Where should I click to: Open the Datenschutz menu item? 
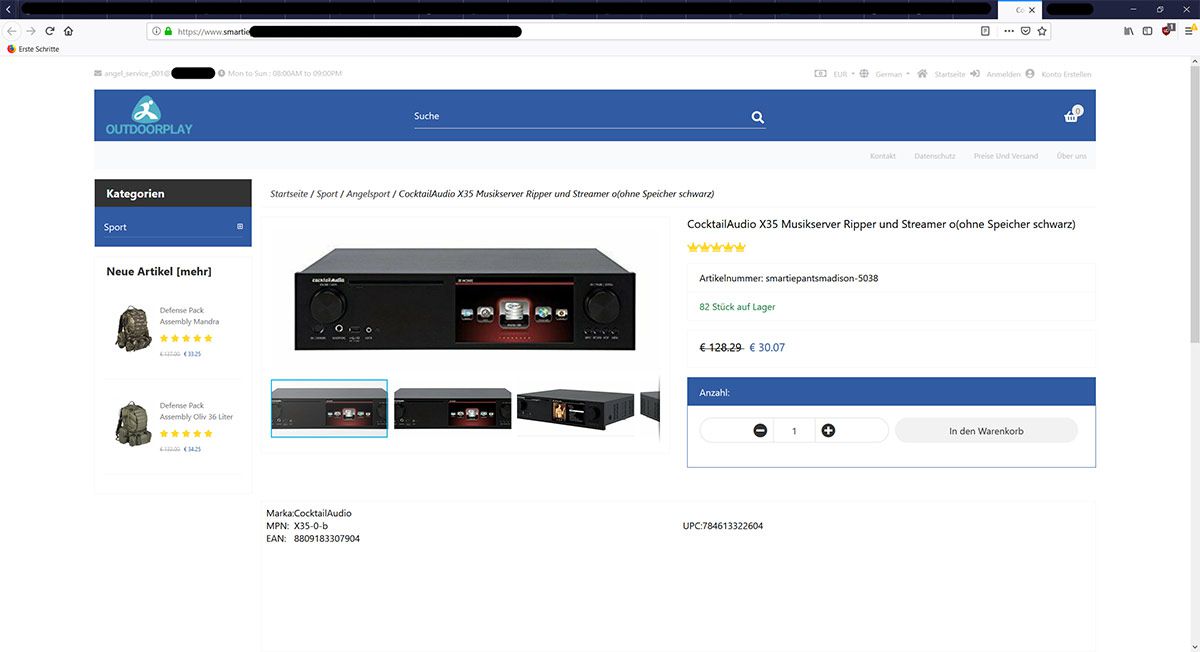(x=935, y=156)
